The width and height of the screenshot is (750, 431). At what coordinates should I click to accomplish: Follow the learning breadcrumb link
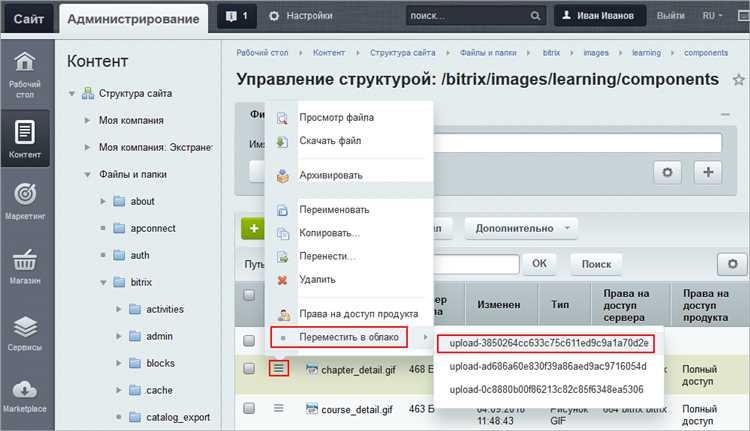pyautogui.click(x=646, y=53)
